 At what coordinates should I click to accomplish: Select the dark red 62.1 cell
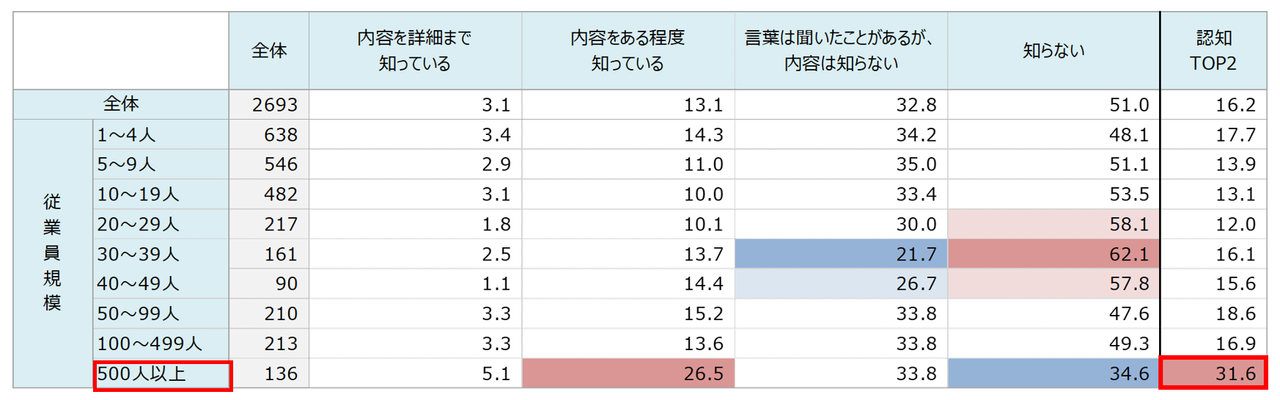pyautogui.click(x=1053, y=254)
